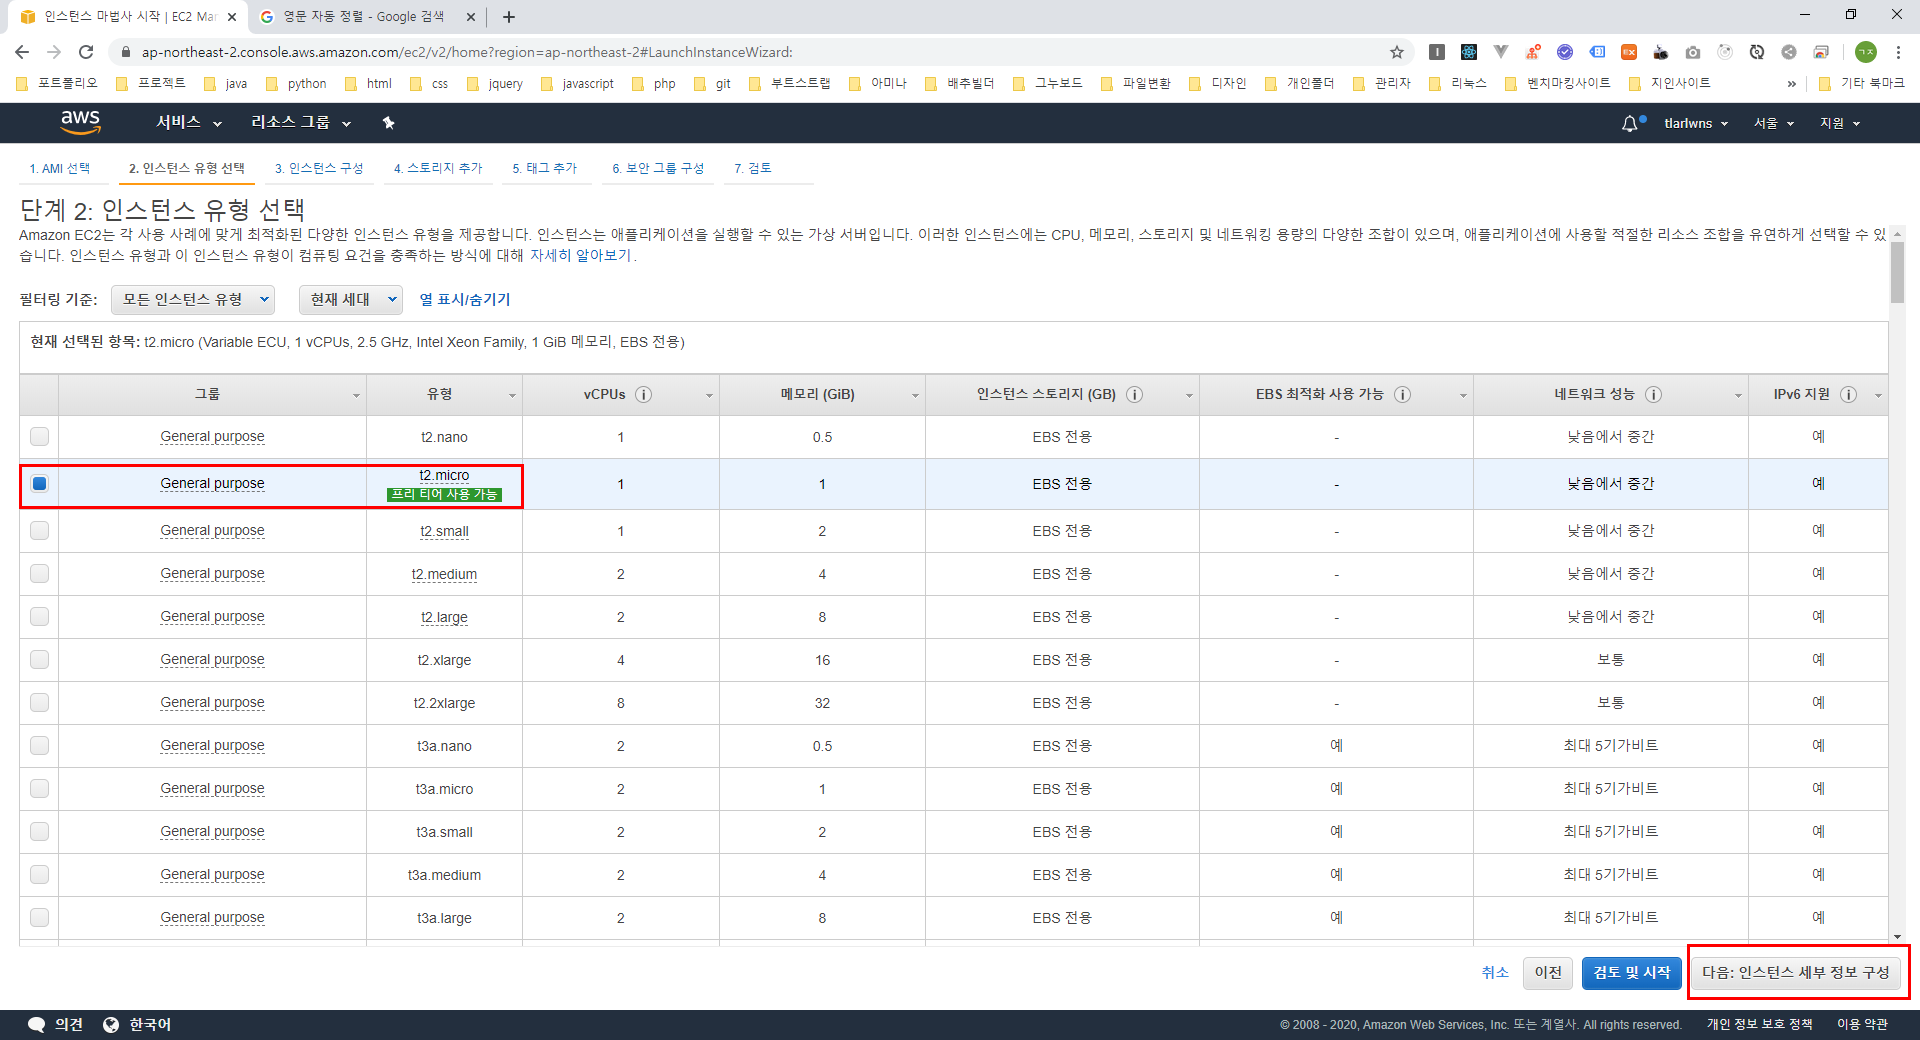
Task: Open the 지원 support dropdown
Action: [x=1840, y=123]
